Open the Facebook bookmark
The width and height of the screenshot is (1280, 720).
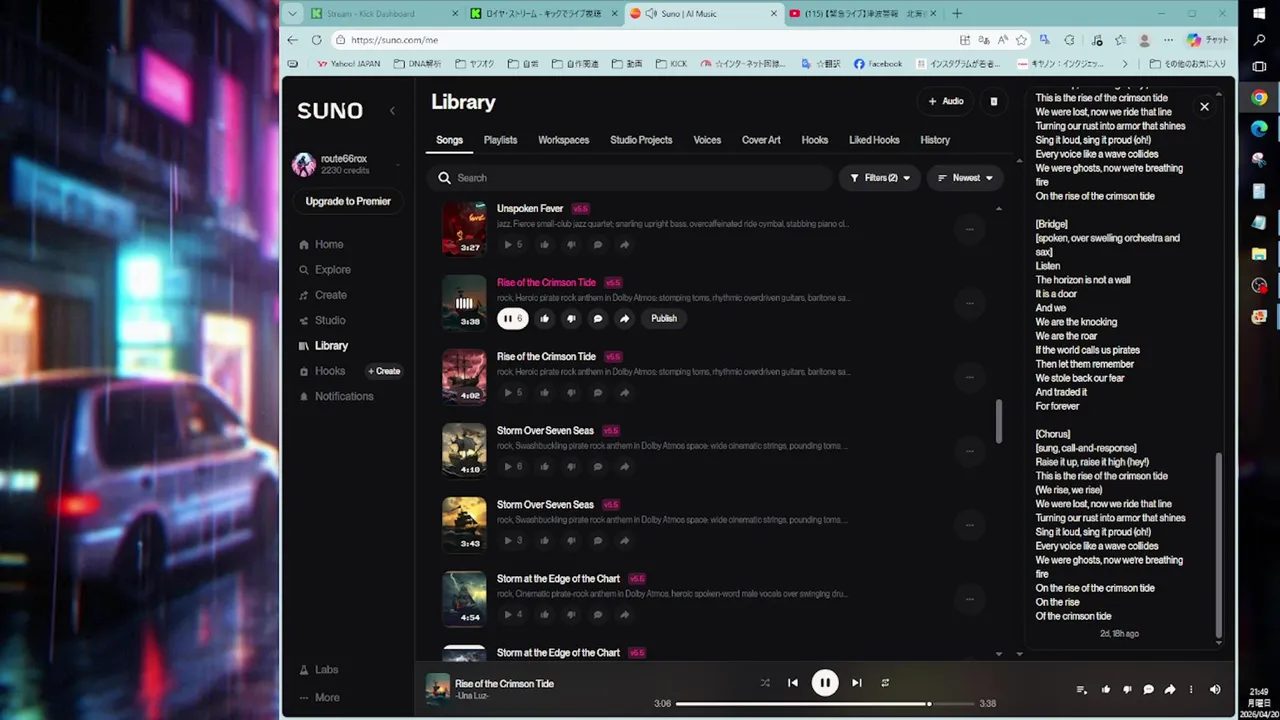[878, 64]
